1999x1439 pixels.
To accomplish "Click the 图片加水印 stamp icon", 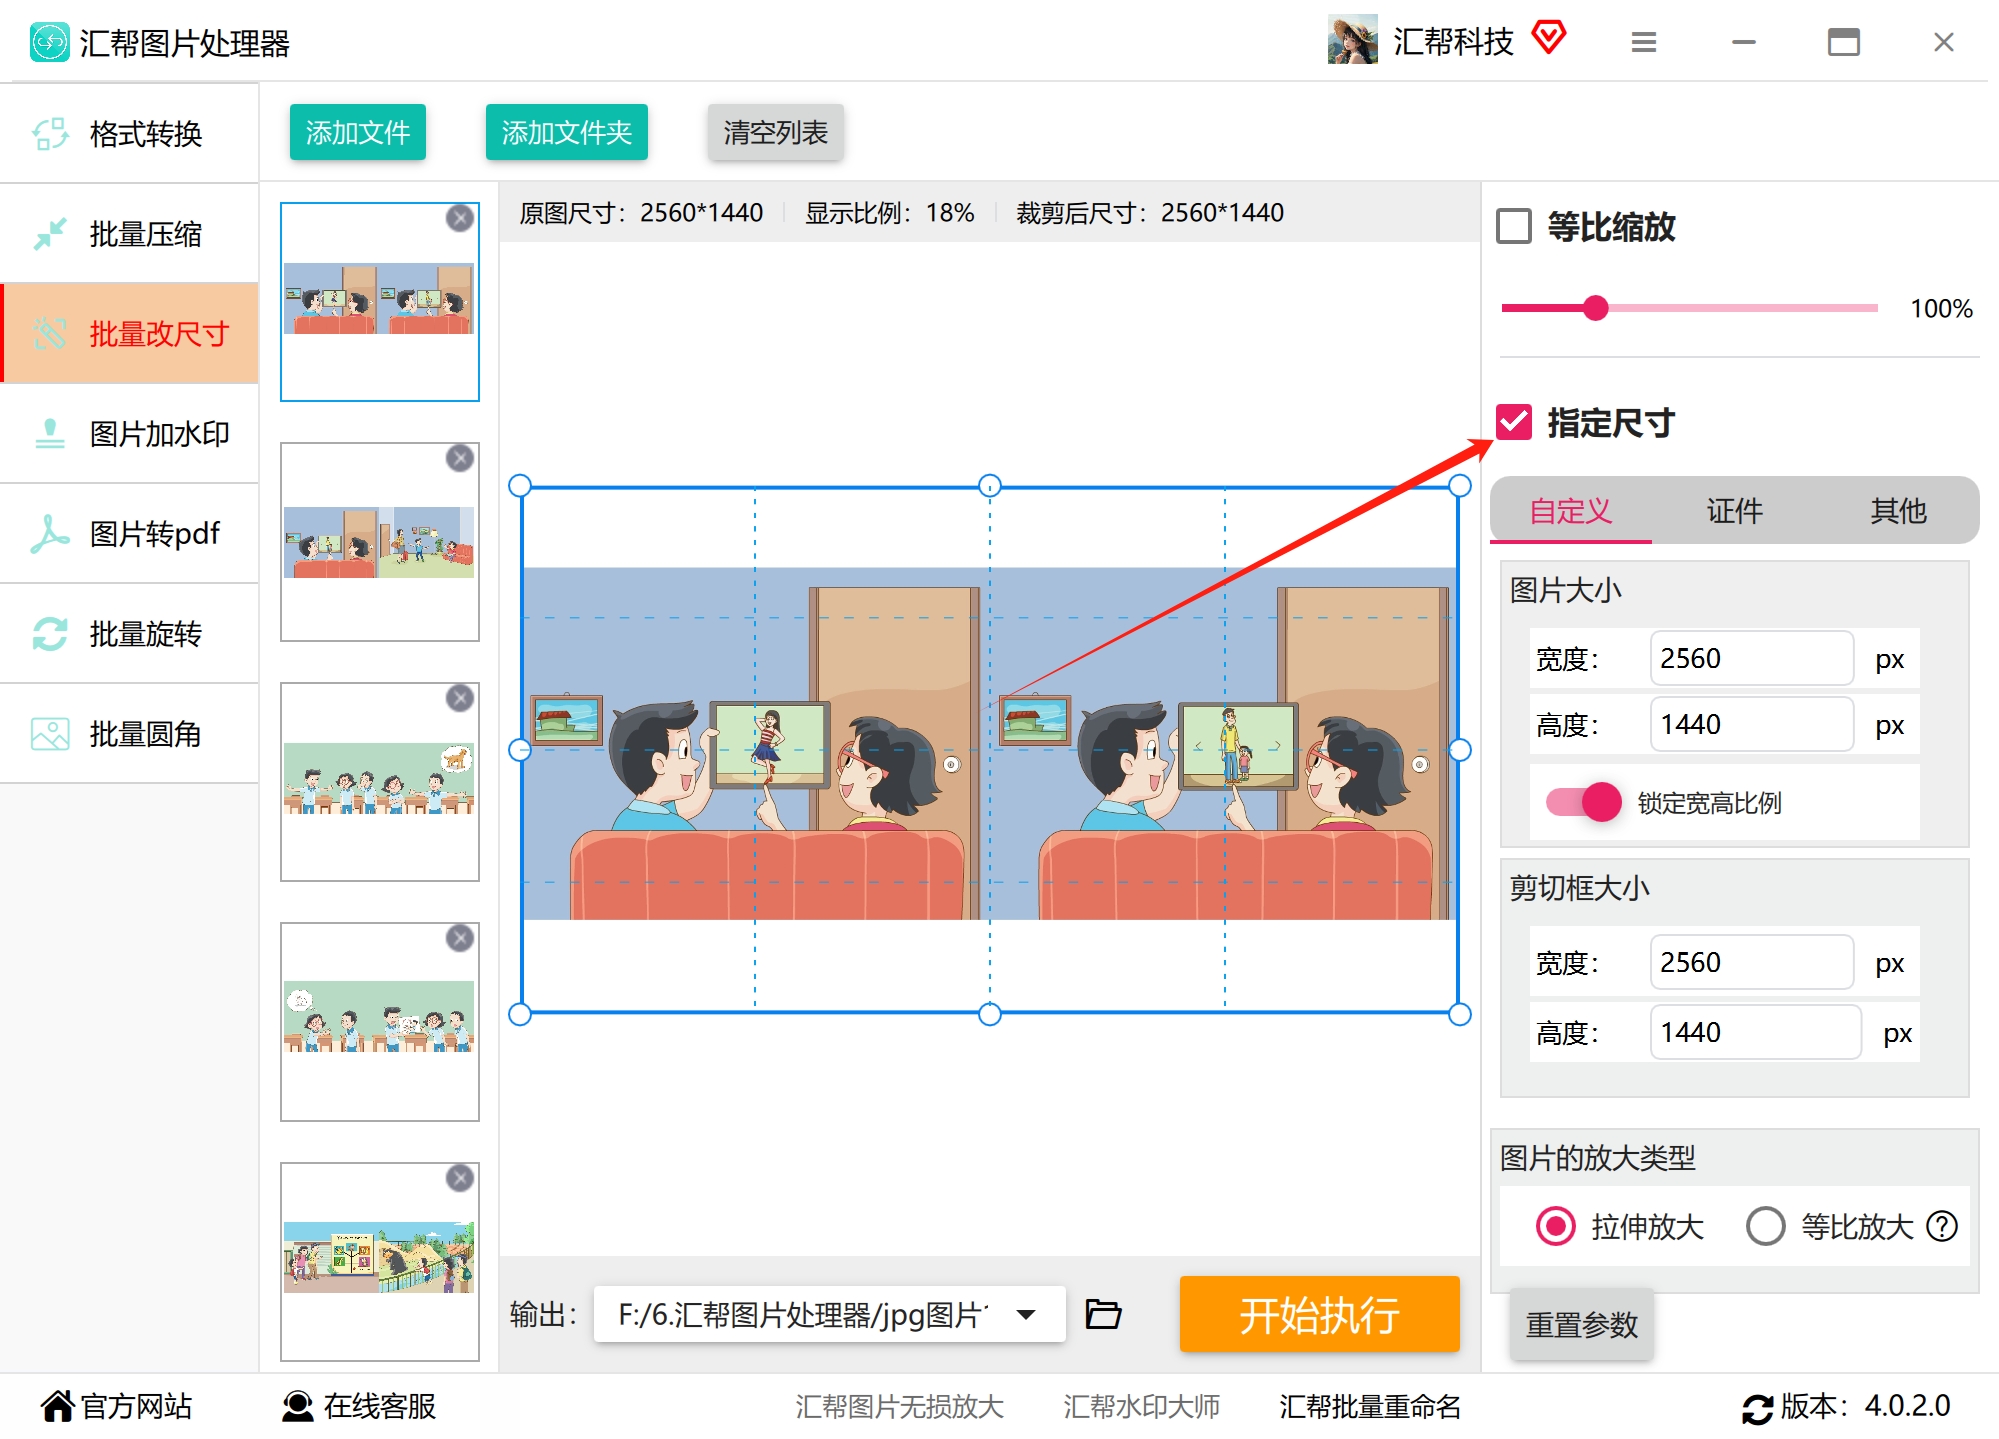I will click(50, 433).
